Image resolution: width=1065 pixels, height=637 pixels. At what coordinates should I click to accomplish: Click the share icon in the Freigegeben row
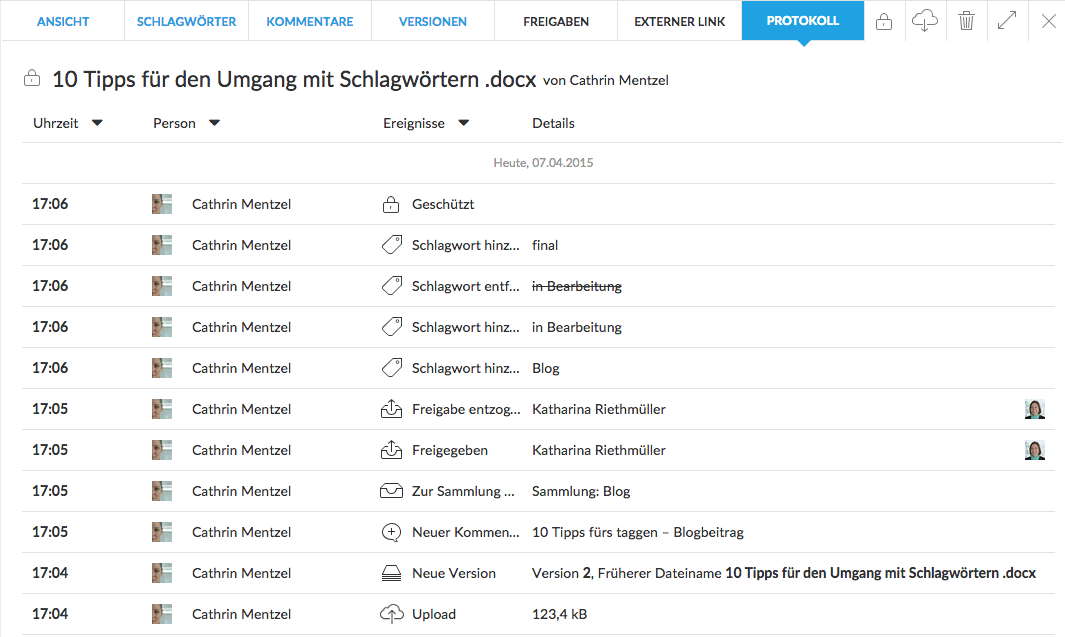click(x=391, y=450)
